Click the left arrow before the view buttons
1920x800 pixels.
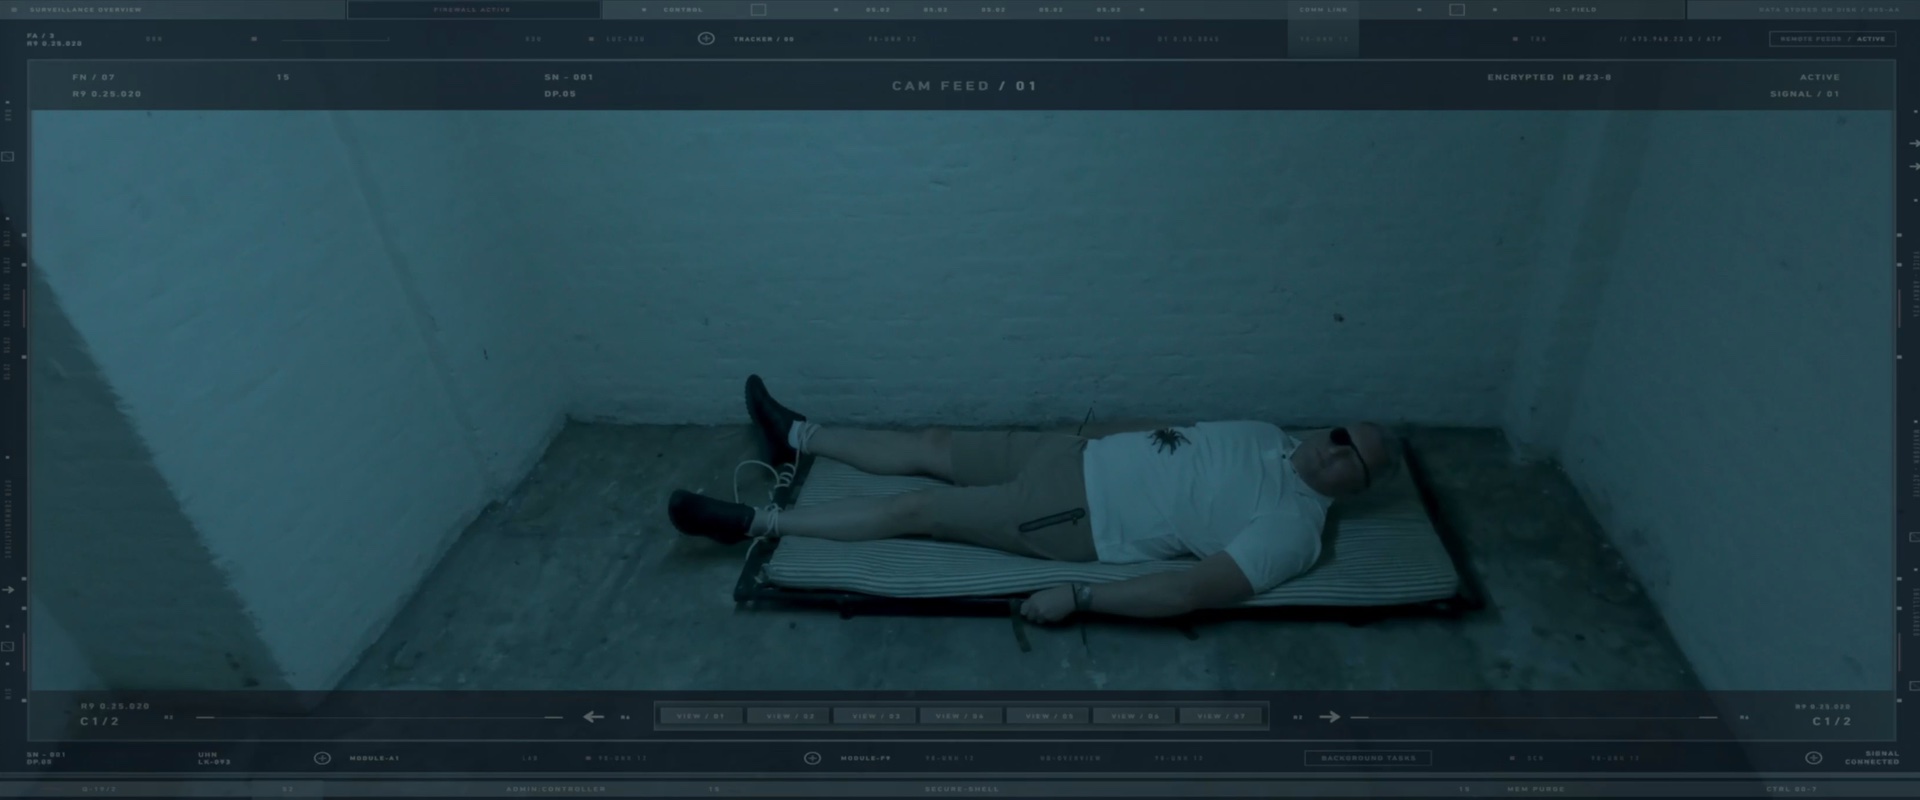[x=594, y=717]
